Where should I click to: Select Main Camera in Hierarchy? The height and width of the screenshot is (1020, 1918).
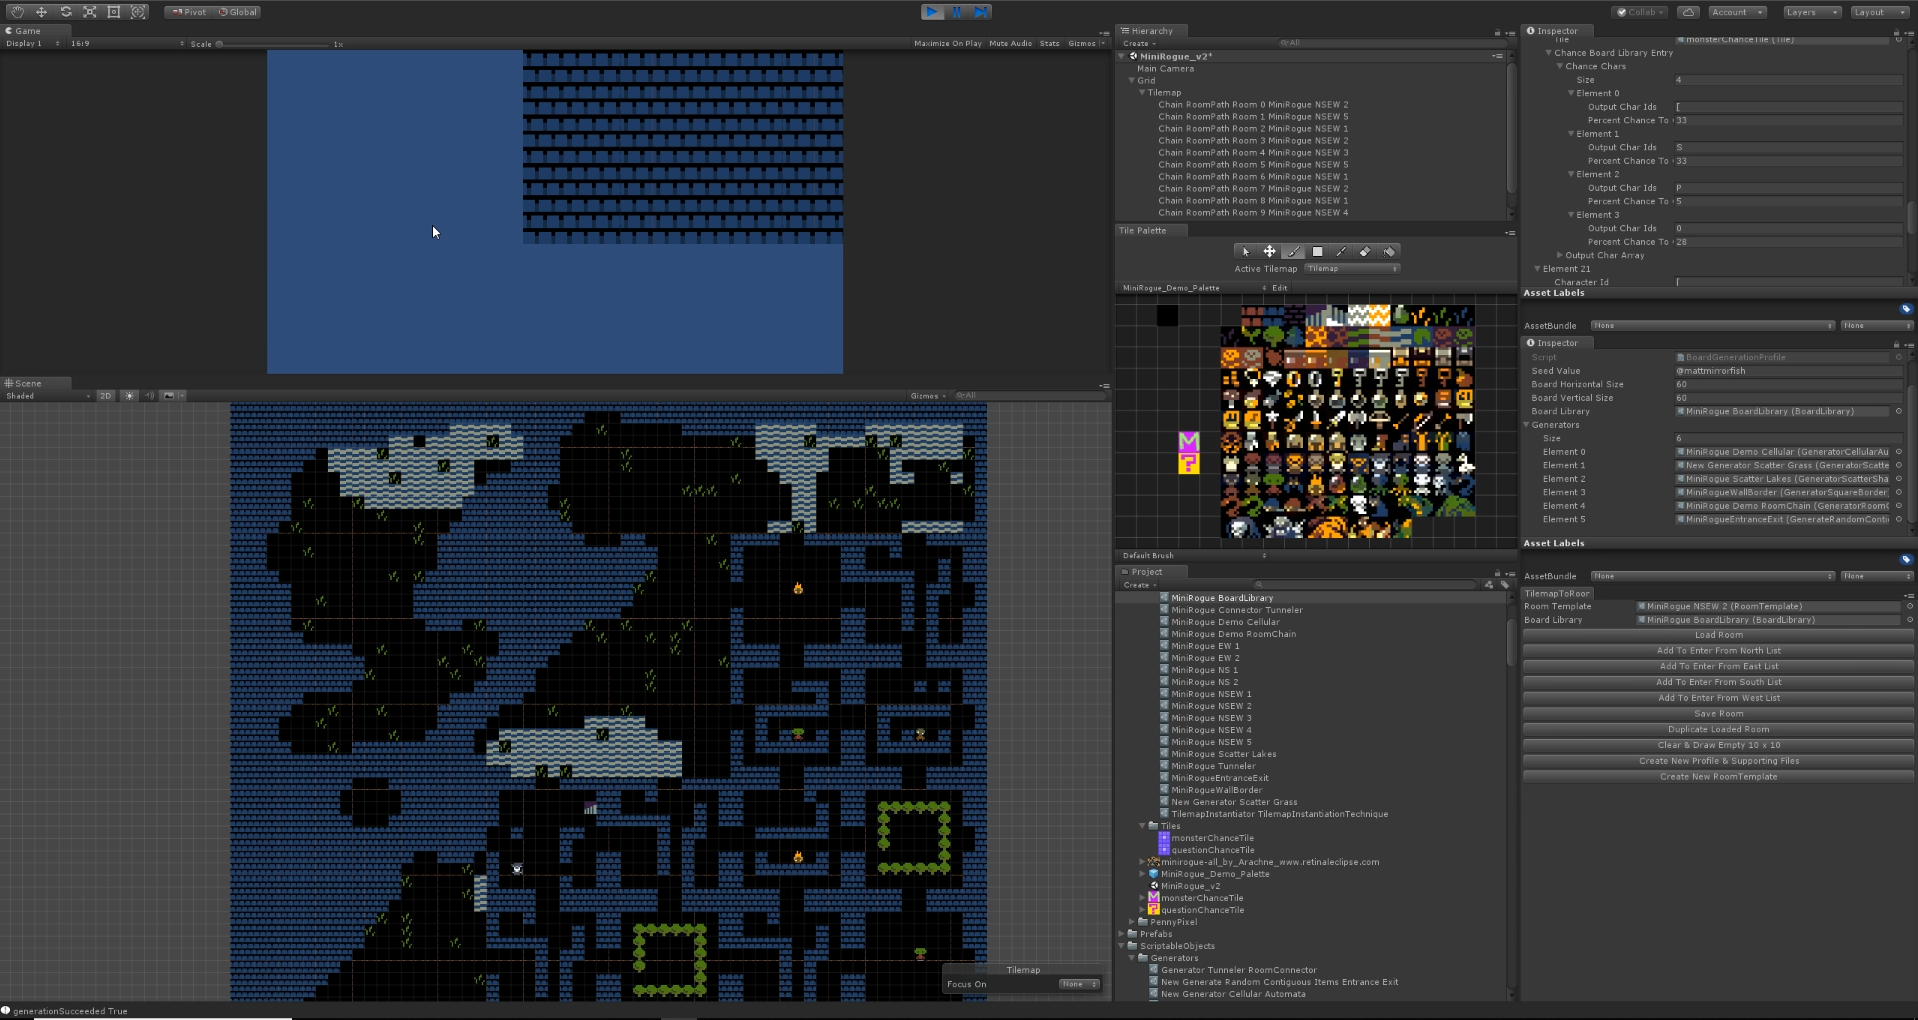1165,69
